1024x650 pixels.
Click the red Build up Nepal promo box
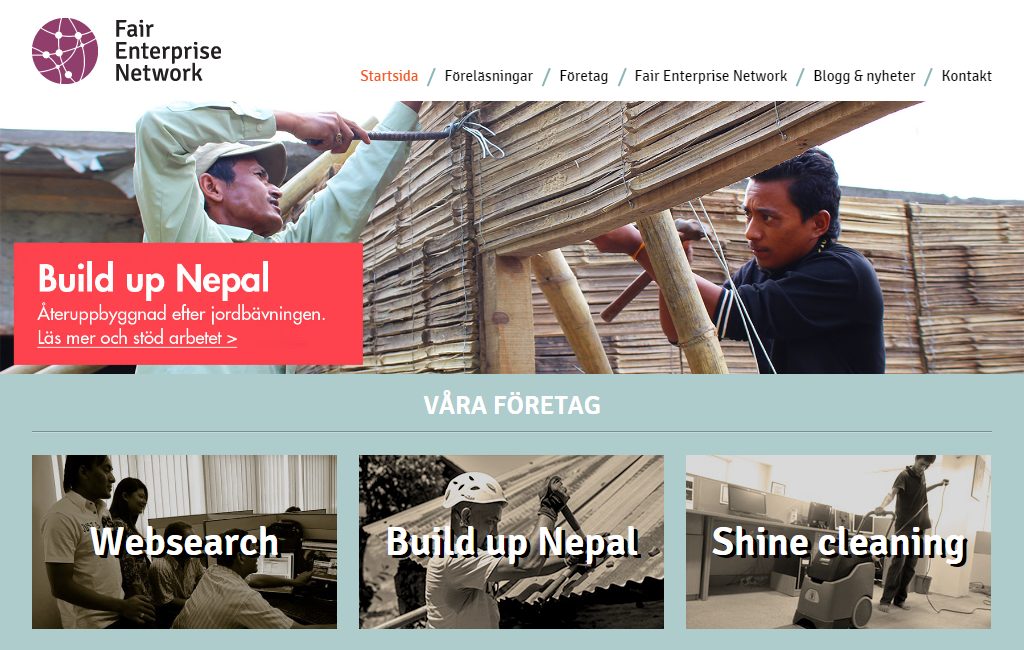click(x=188, y=304)
